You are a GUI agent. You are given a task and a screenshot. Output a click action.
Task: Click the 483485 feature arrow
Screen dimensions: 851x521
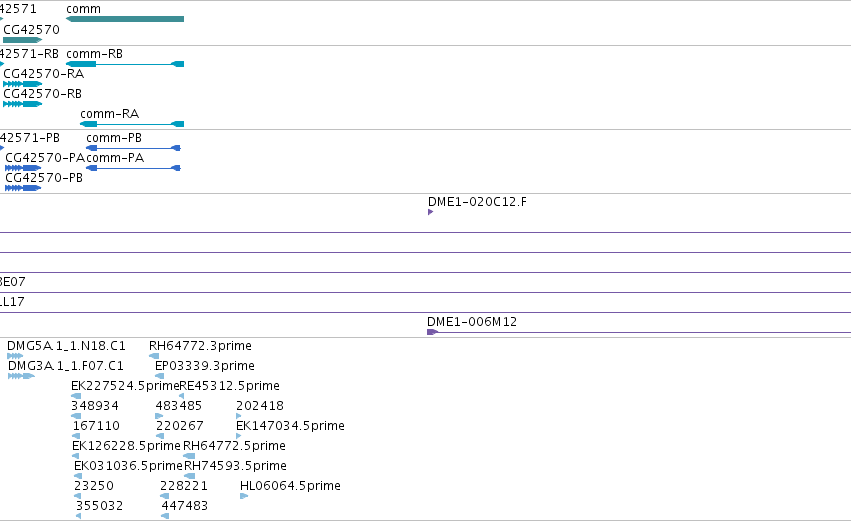(159, 416)
